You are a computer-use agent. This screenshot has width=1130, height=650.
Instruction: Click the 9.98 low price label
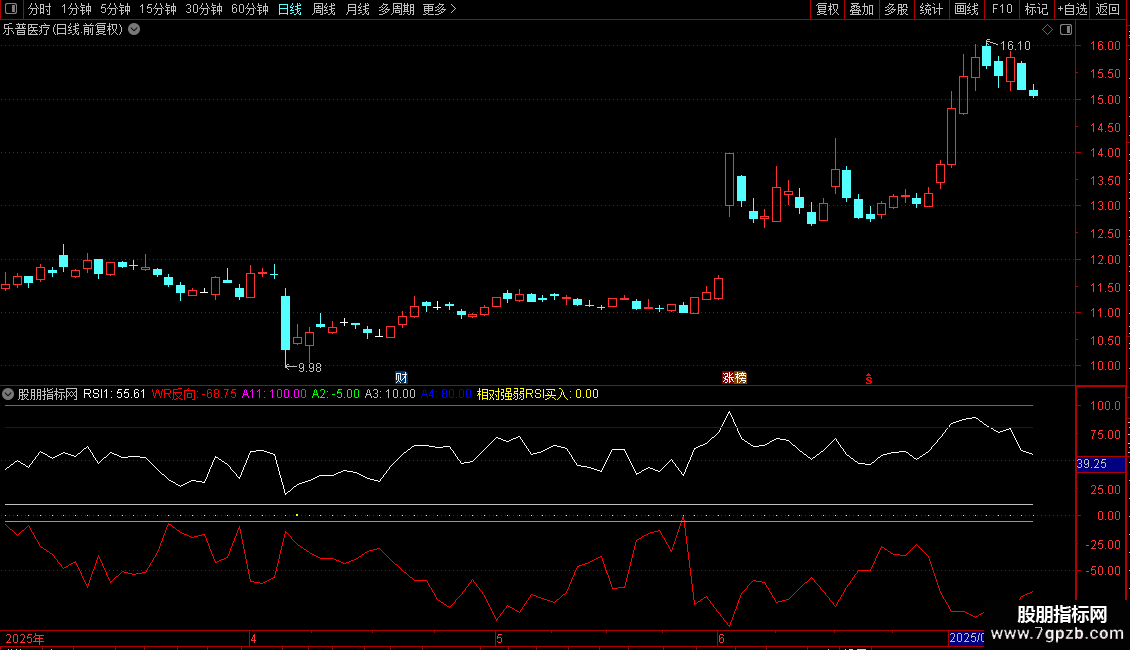(x=310, y=368)
